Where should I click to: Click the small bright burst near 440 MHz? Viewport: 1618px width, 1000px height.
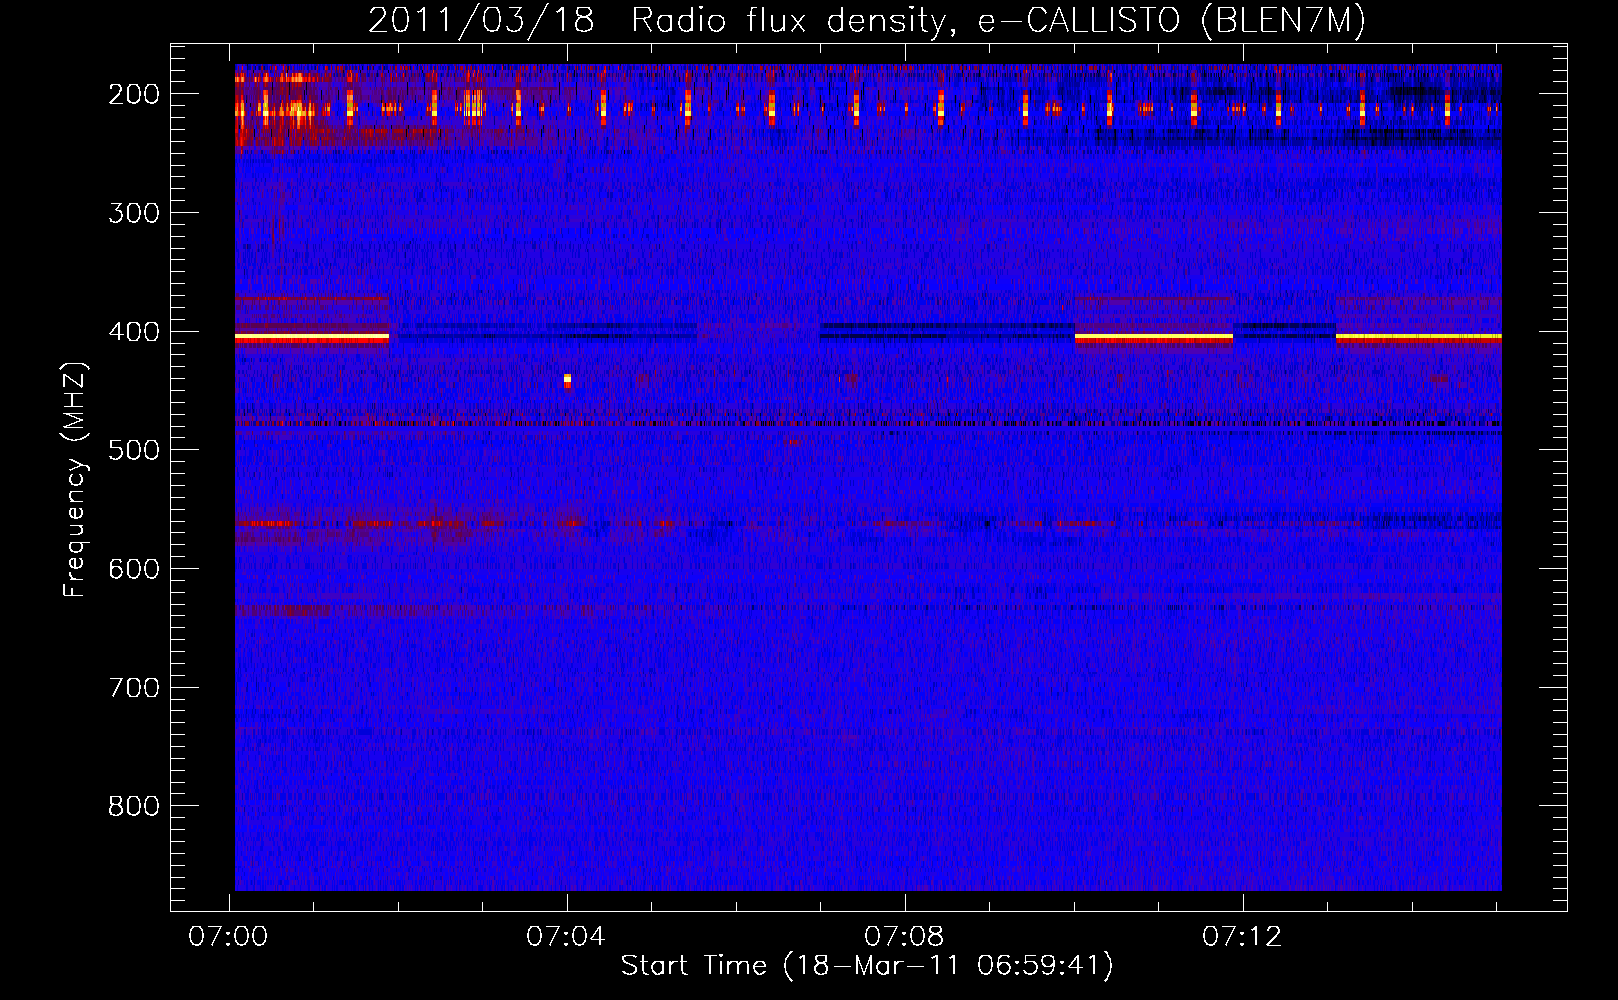[x=567, y=380]
